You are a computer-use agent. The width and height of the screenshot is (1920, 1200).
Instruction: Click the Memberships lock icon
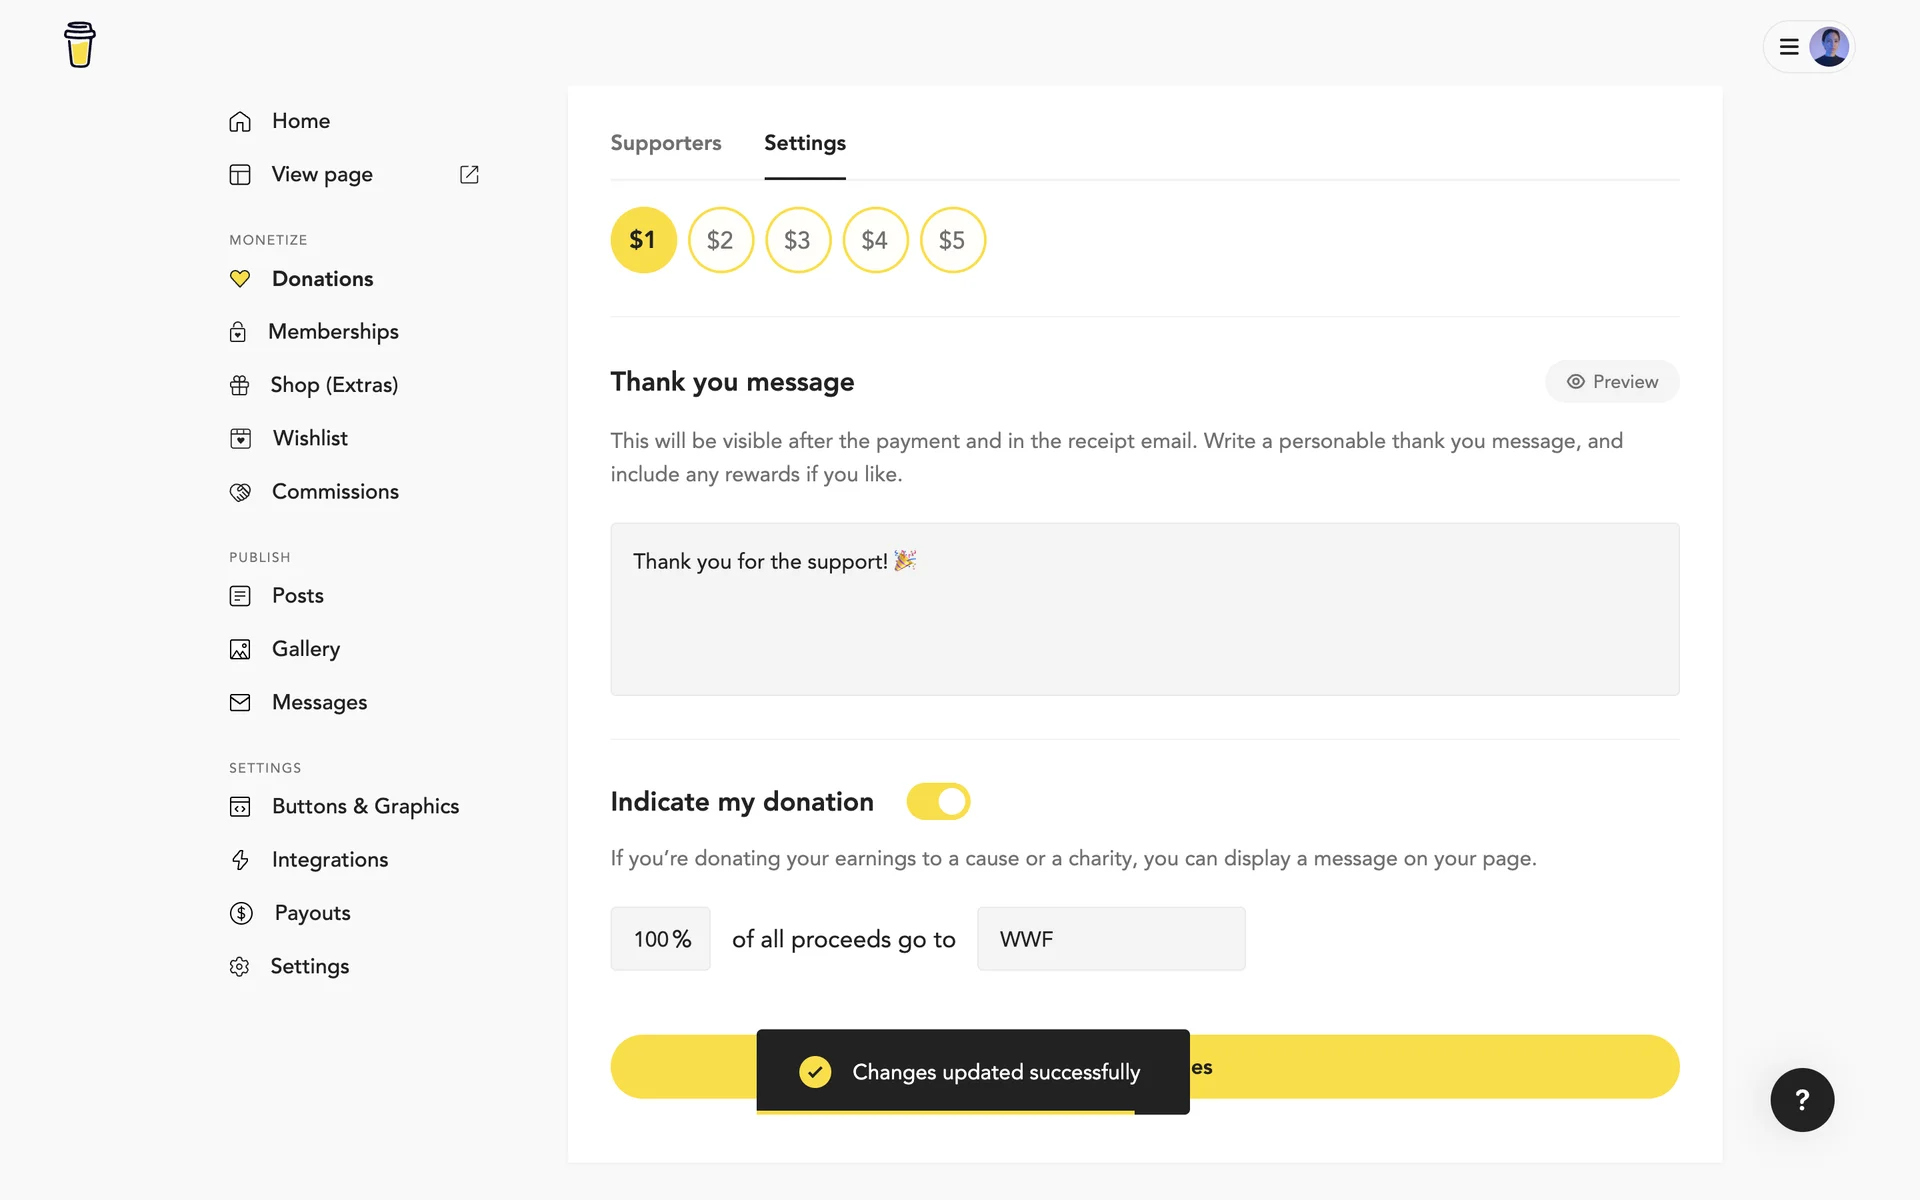pos(238,332)
